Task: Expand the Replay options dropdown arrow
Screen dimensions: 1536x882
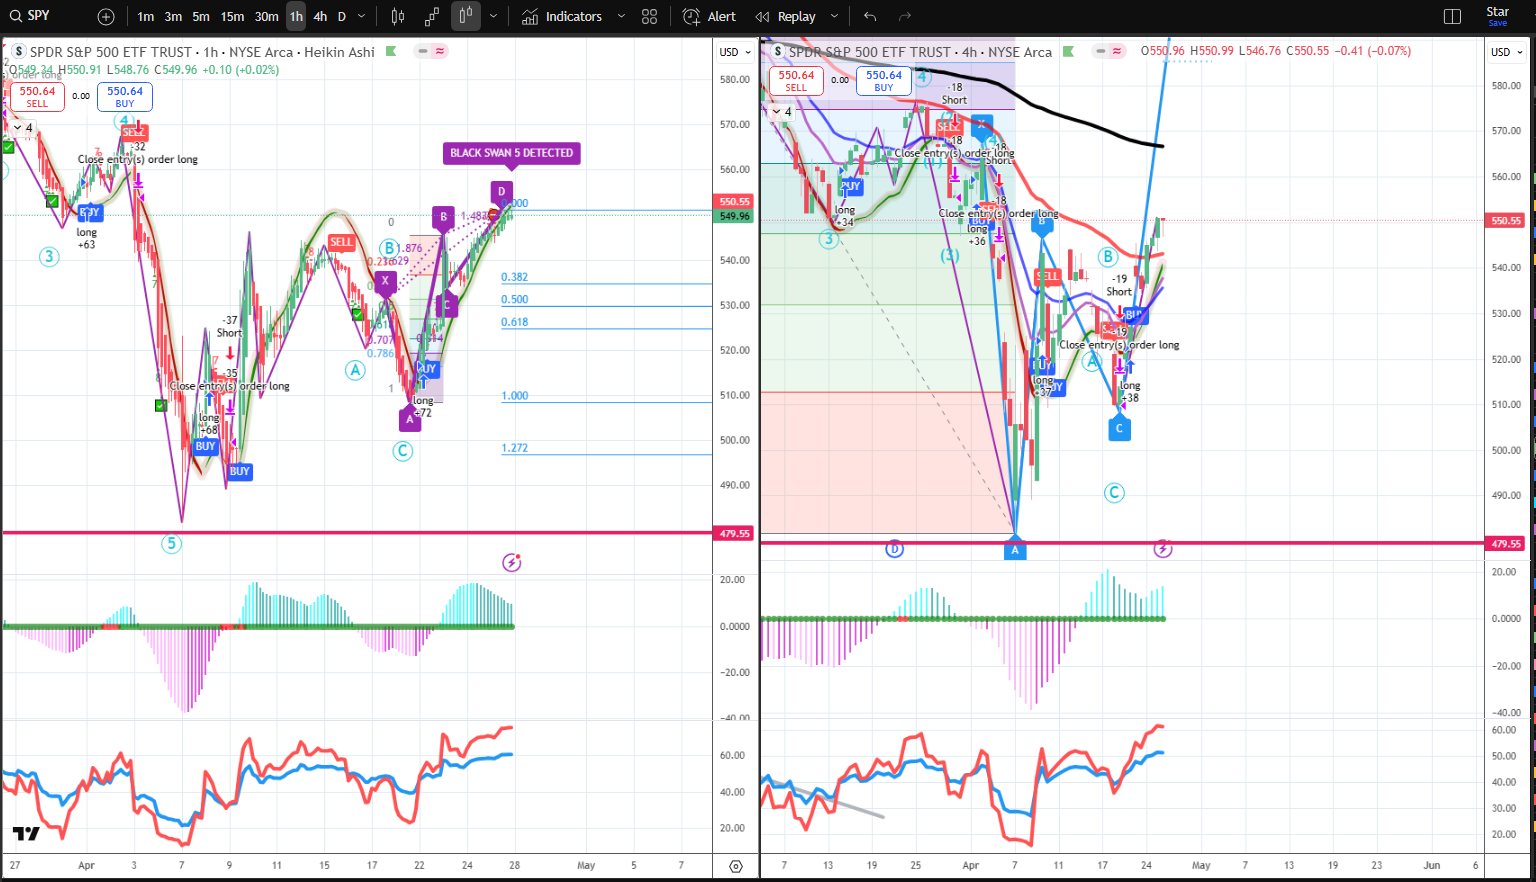Action: coord(834,17)
